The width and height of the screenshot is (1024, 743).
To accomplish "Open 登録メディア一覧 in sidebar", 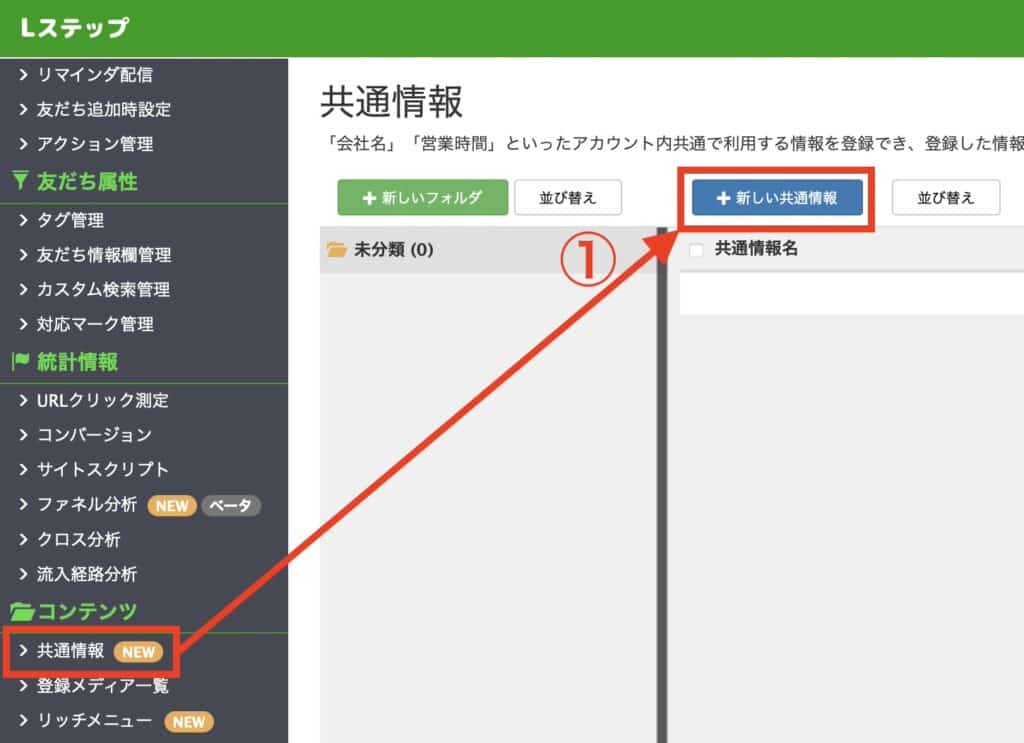I will [x=103, y=686].
